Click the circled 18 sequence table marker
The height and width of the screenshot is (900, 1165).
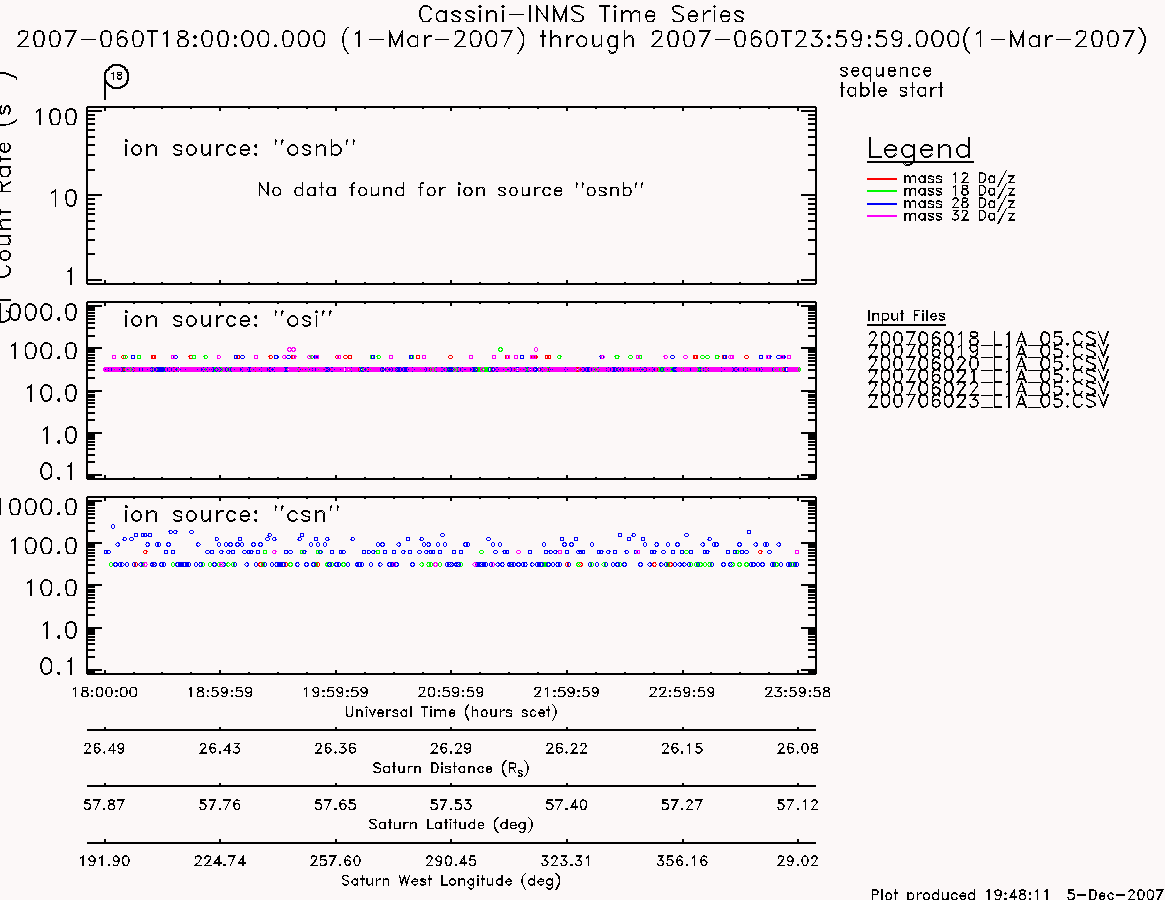tap(117, 77)
